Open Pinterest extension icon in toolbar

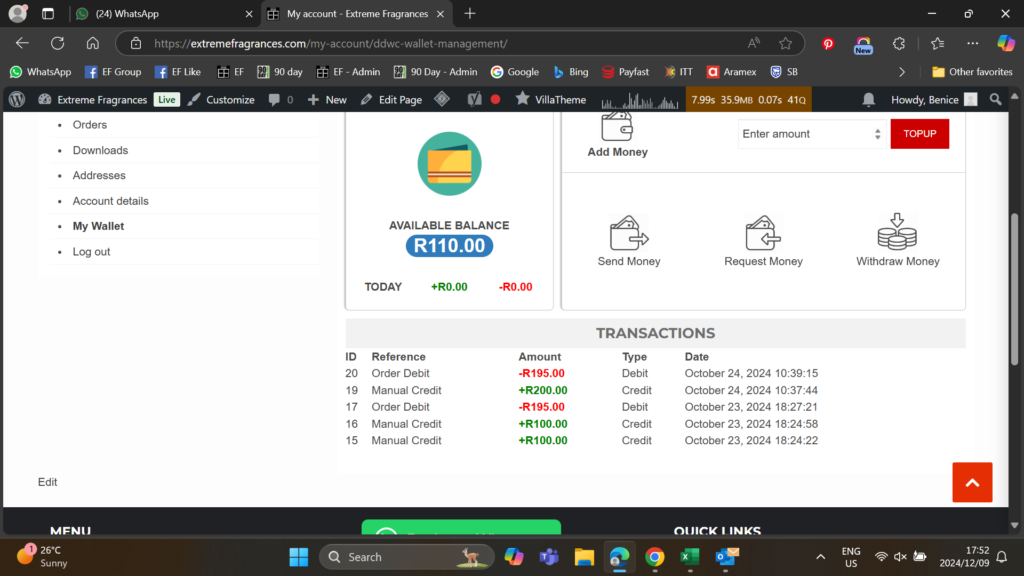[x=828, y=44]
